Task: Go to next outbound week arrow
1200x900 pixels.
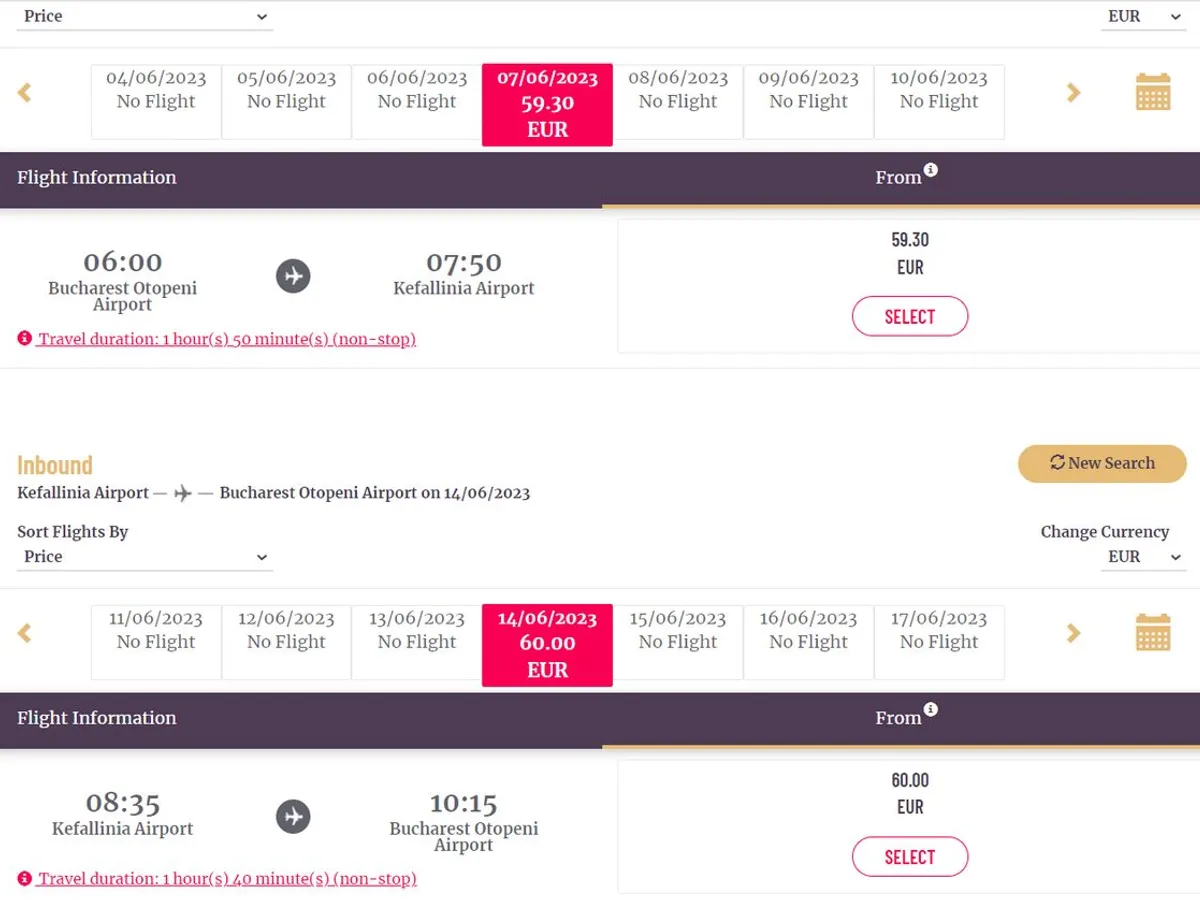Action: 1074,93
